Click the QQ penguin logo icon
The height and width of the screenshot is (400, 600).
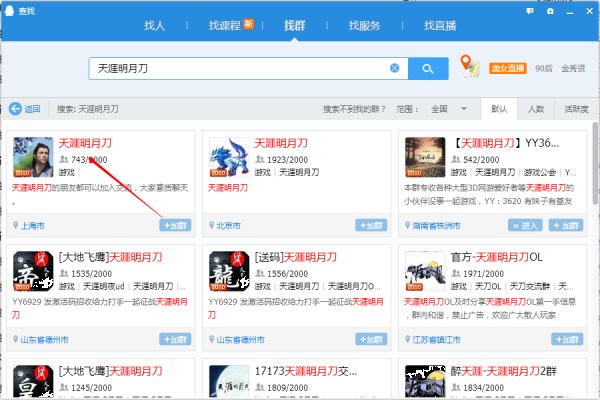pyautogui.click(x=9, y=11)
